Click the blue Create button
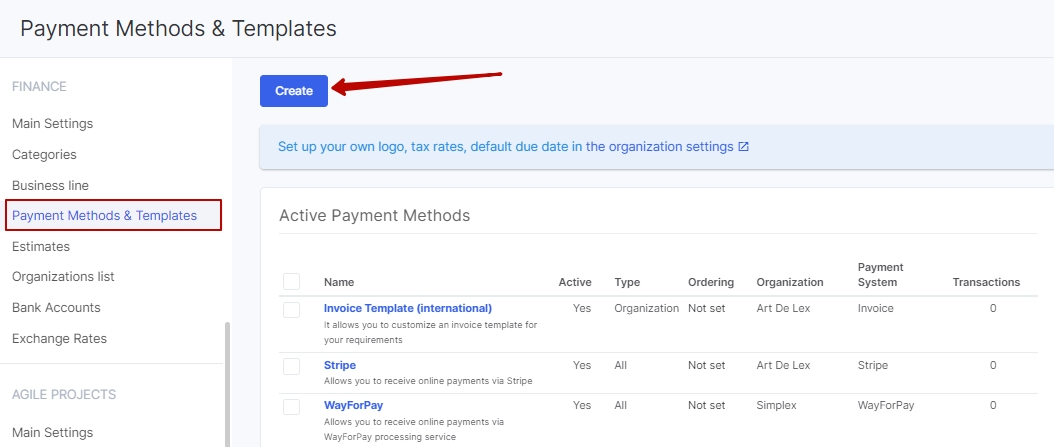Viewport: 1054px width, 447px height. pos(294,91)
